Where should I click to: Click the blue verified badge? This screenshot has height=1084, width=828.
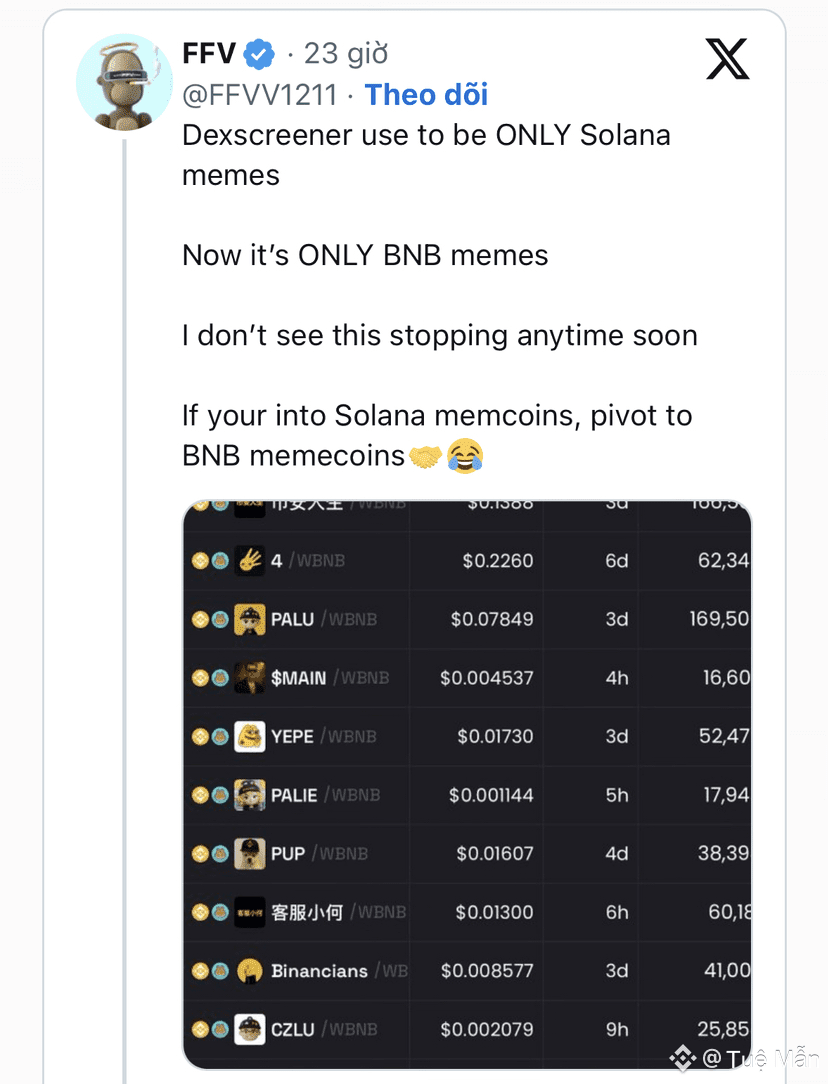(x=261, y=53)
